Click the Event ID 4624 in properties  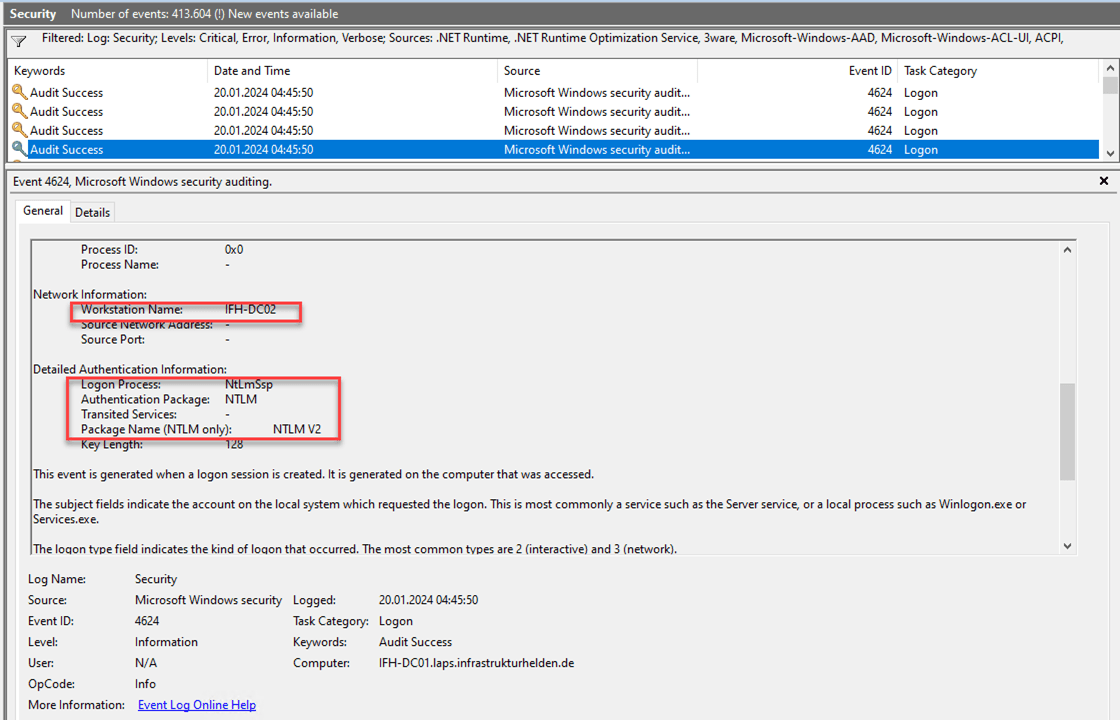point(147,621)
